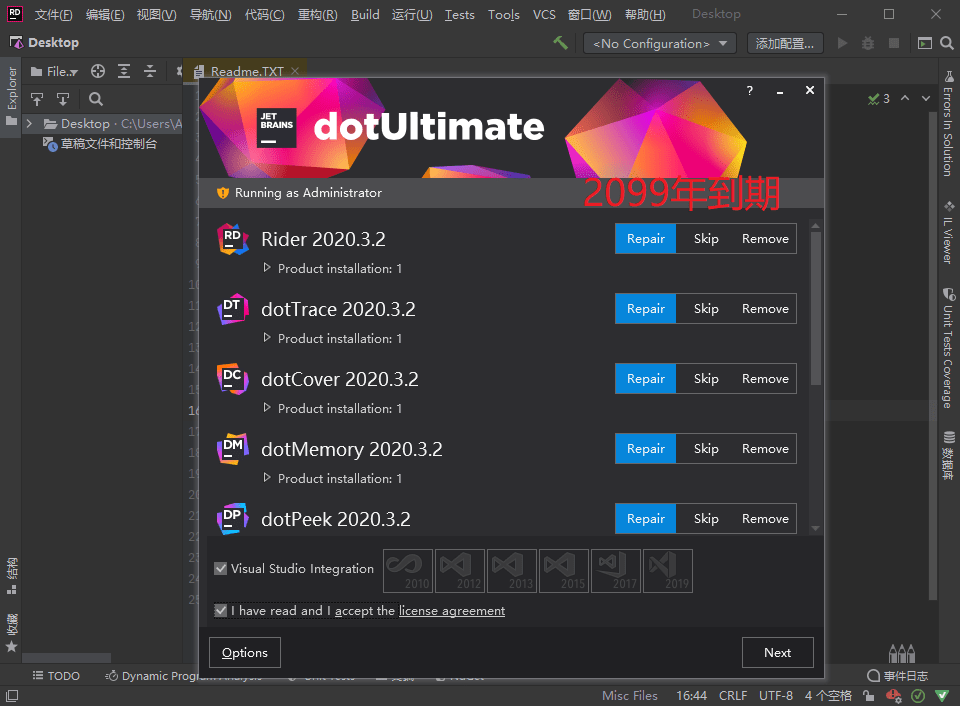Open the 编辑(E) menu
This screenshot has width=960, height=706.
click(105, 15)
